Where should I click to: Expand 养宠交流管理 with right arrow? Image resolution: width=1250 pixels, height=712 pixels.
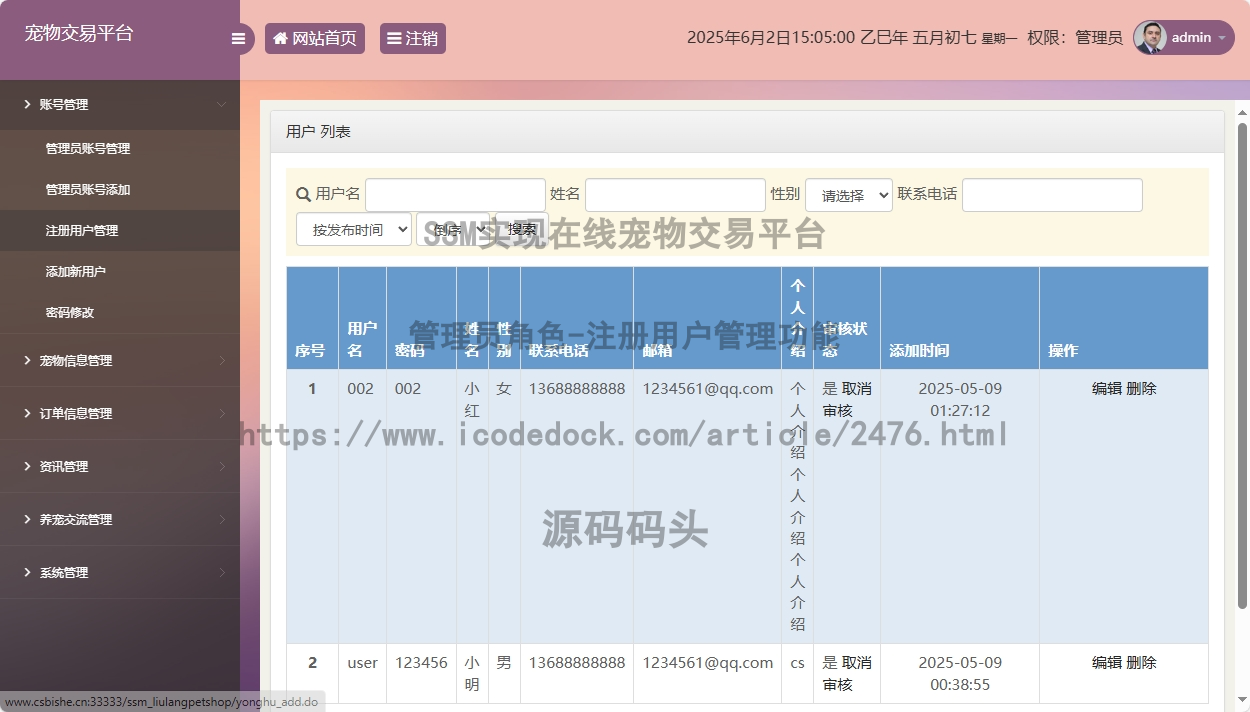pyautogui.click(x=221, y=519)
